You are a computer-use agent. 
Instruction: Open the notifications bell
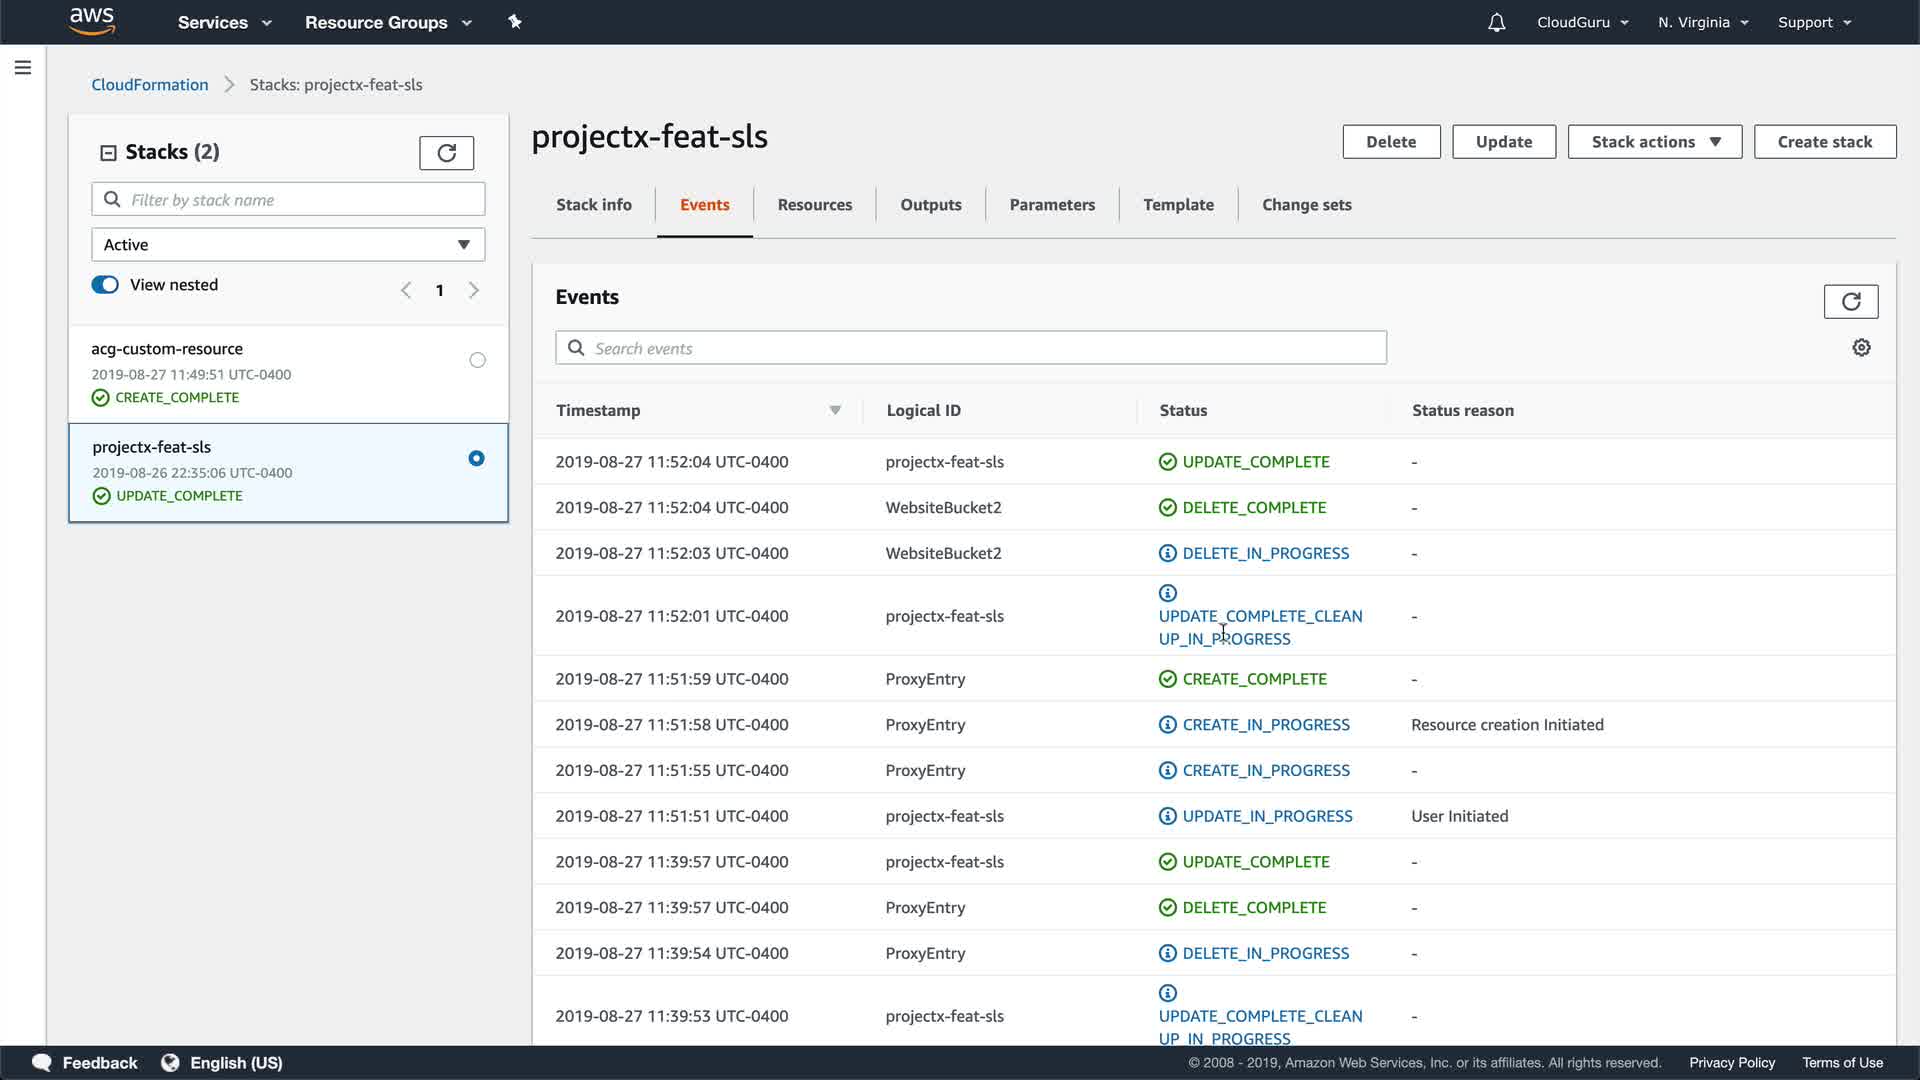(1496, 22)
